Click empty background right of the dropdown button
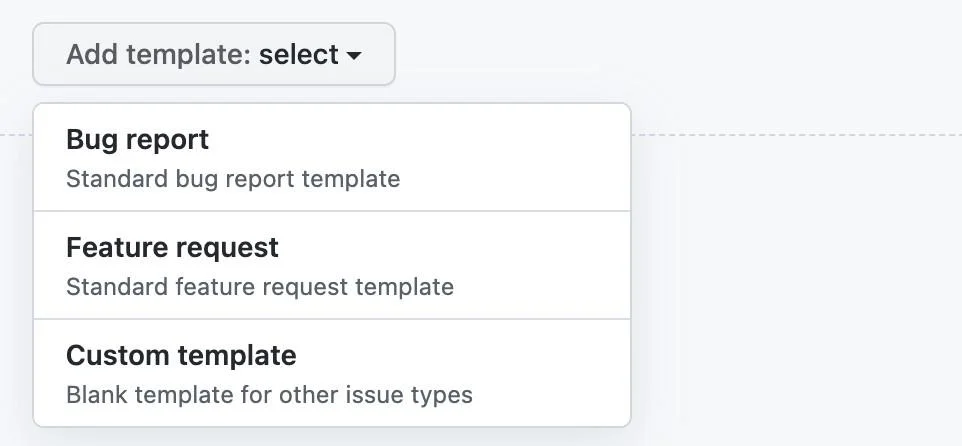Image resolution: width=962 pixels, height=446 pixels. (x=675, y=54)
